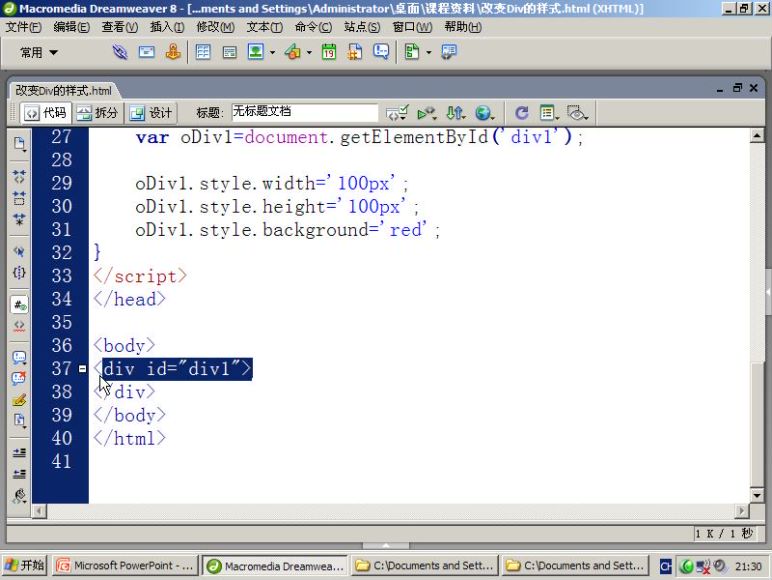The width and height of the screenshot is (772, 580).
Task: Open the Images icon dropdown arrow
Action: (x=272, y=52)
